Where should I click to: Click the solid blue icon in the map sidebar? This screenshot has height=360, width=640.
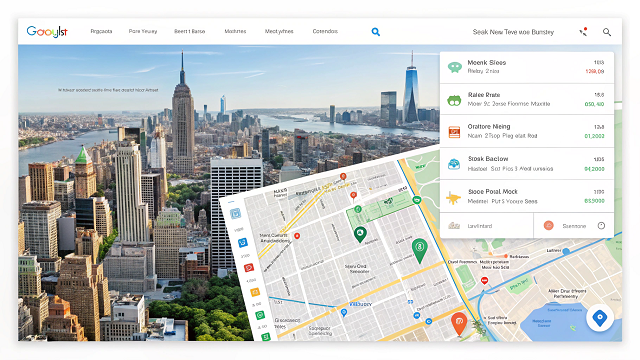pyautogui.click(x=242, y=242)
